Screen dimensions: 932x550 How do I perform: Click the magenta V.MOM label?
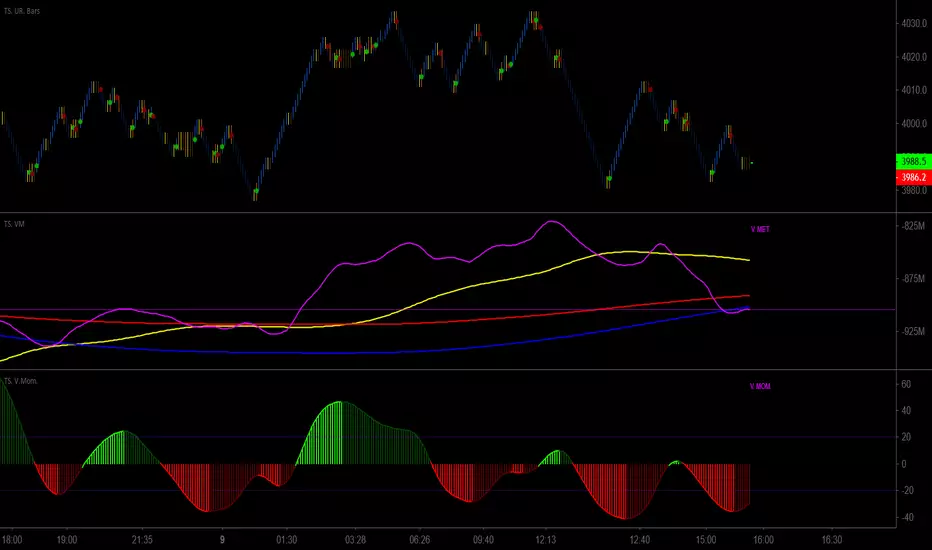point(761,386)
